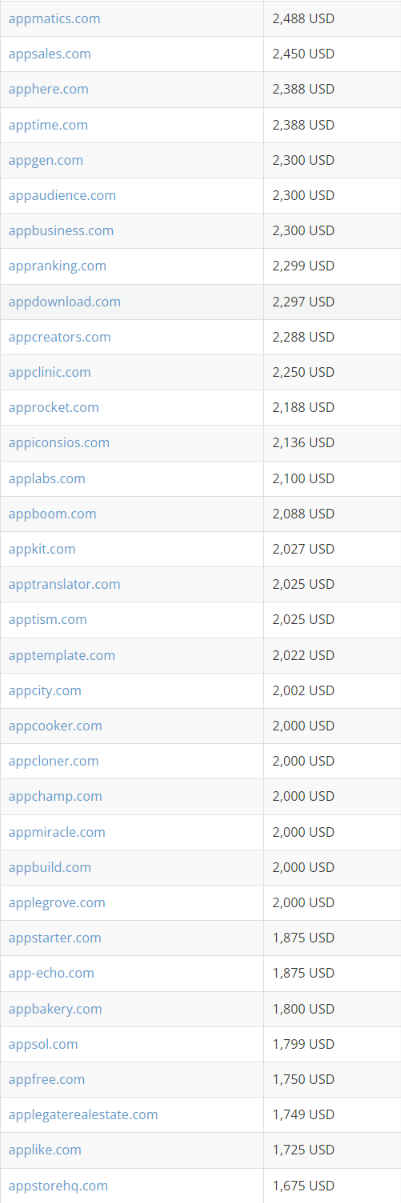Open the appkit.com listing
401x1203 pixels.
tap(42, 549)
